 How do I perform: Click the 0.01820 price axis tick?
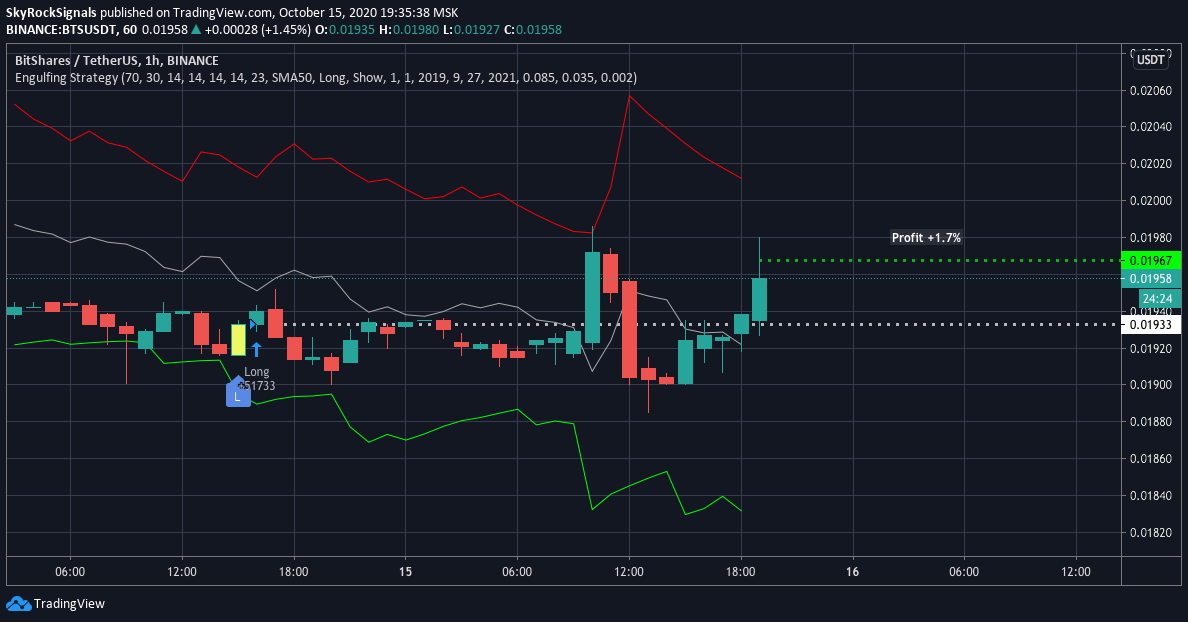point(1150,533)
